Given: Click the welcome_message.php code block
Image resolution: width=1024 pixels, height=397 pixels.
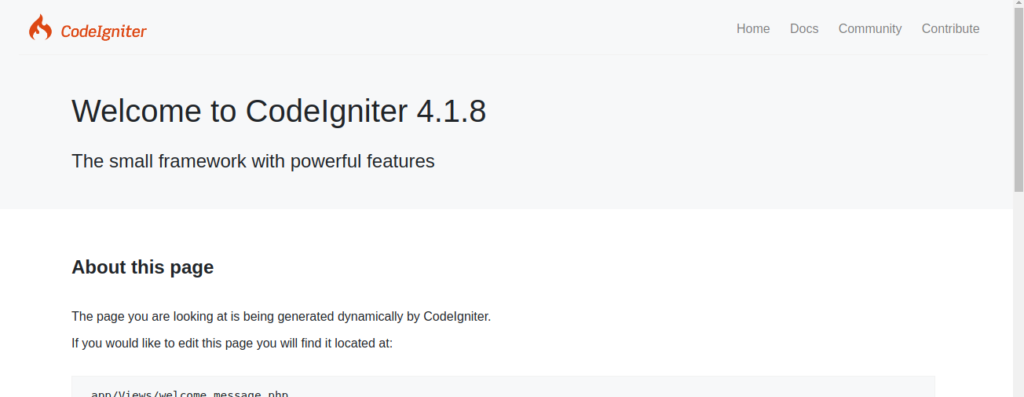Looking at the screenshot, I should pyautogui.click(x=503, y=387).
